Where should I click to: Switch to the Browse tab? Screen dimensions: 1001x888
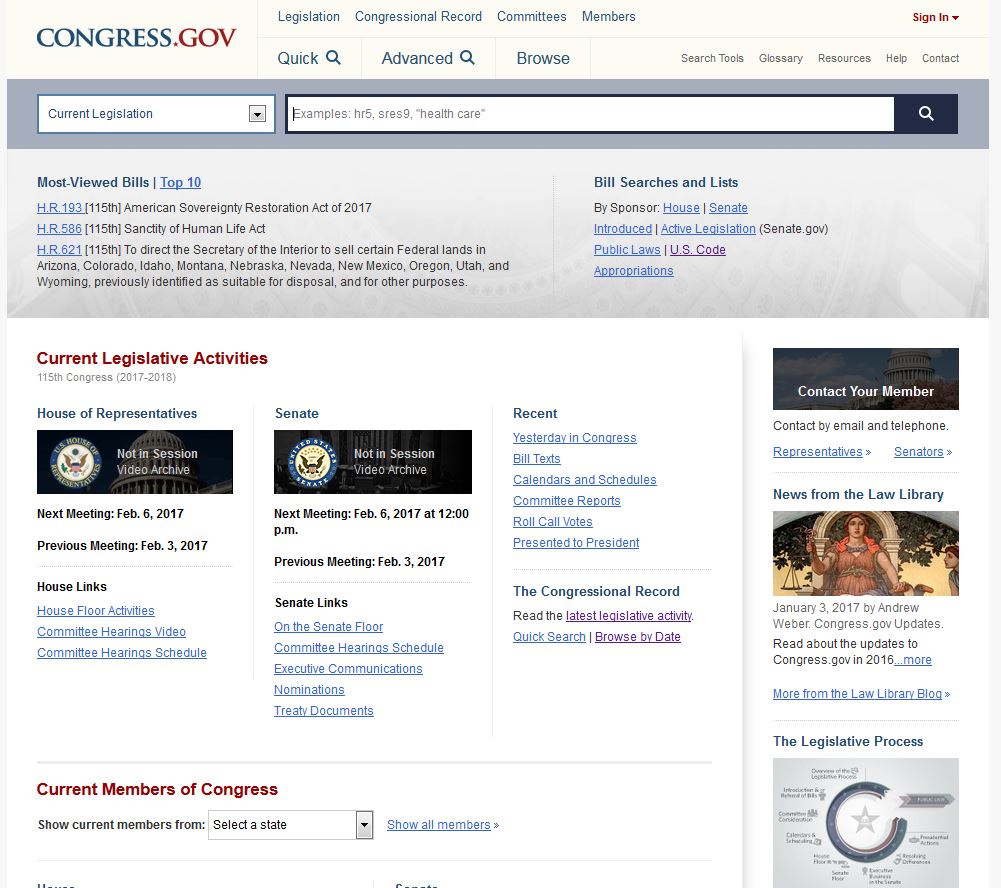542,58
